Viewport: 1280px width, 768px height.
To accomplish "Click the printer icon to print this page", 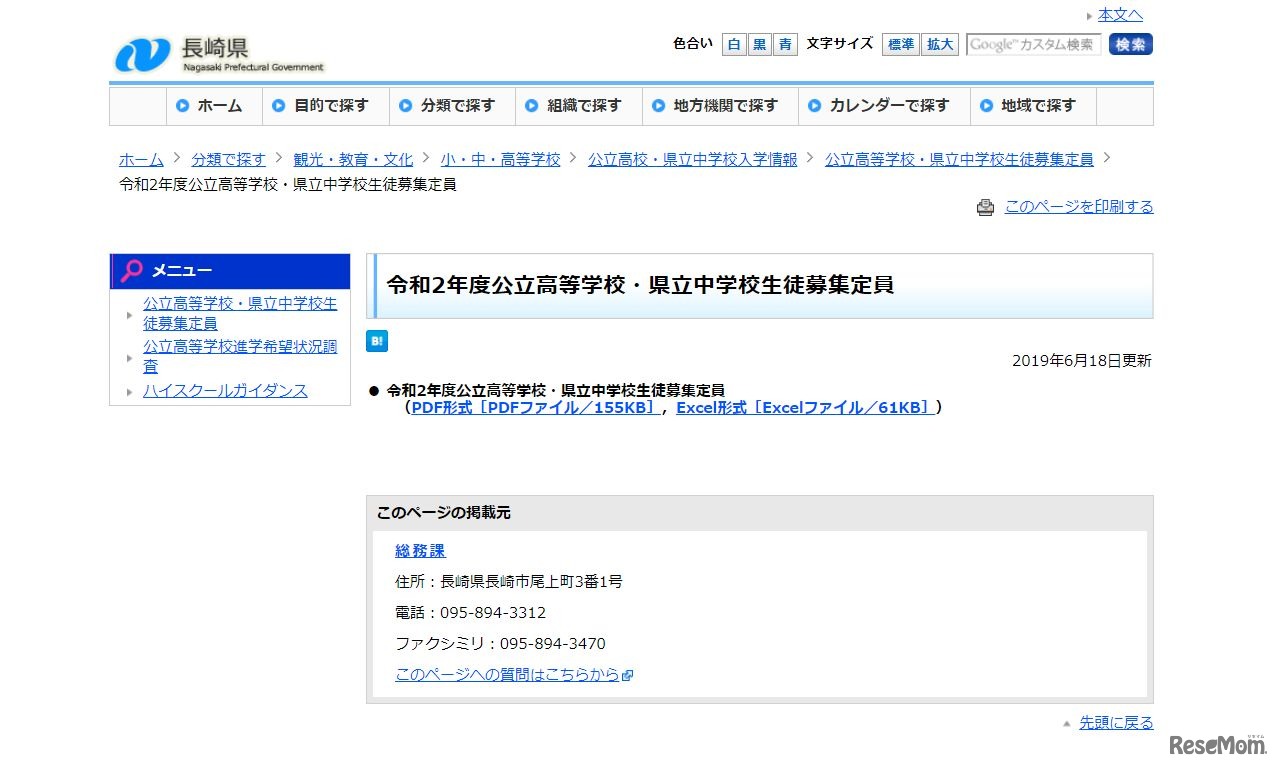I will 985,207.
